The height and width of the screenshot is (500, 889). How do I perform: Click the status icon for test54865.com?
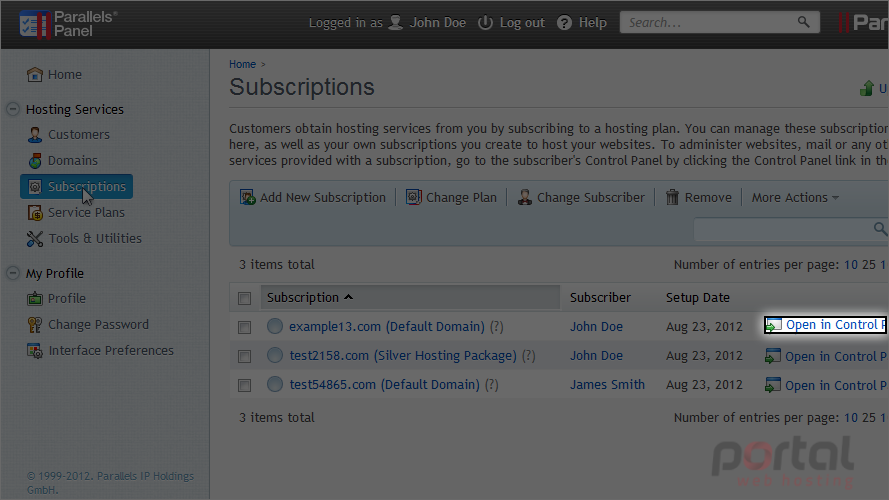pos(274,384)
